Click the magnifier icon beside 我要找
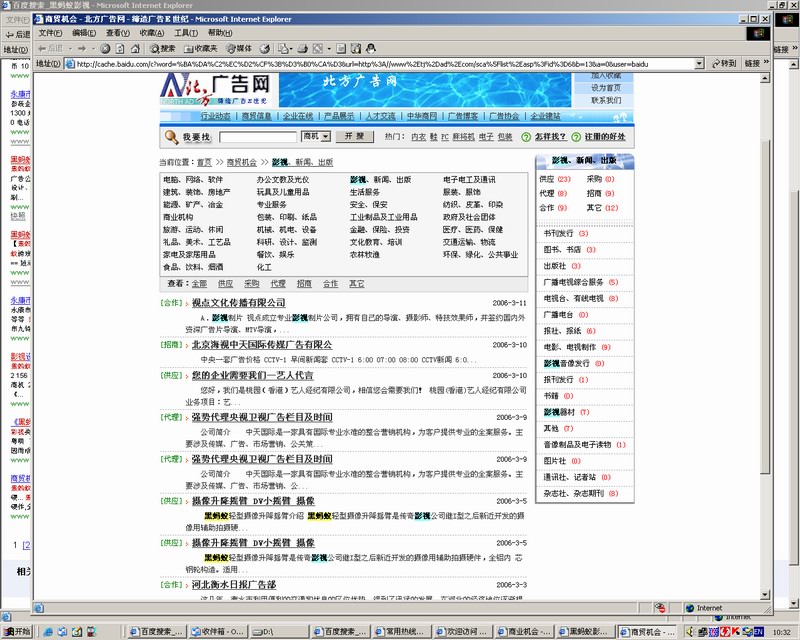800x640 pixels. [171, 137]
